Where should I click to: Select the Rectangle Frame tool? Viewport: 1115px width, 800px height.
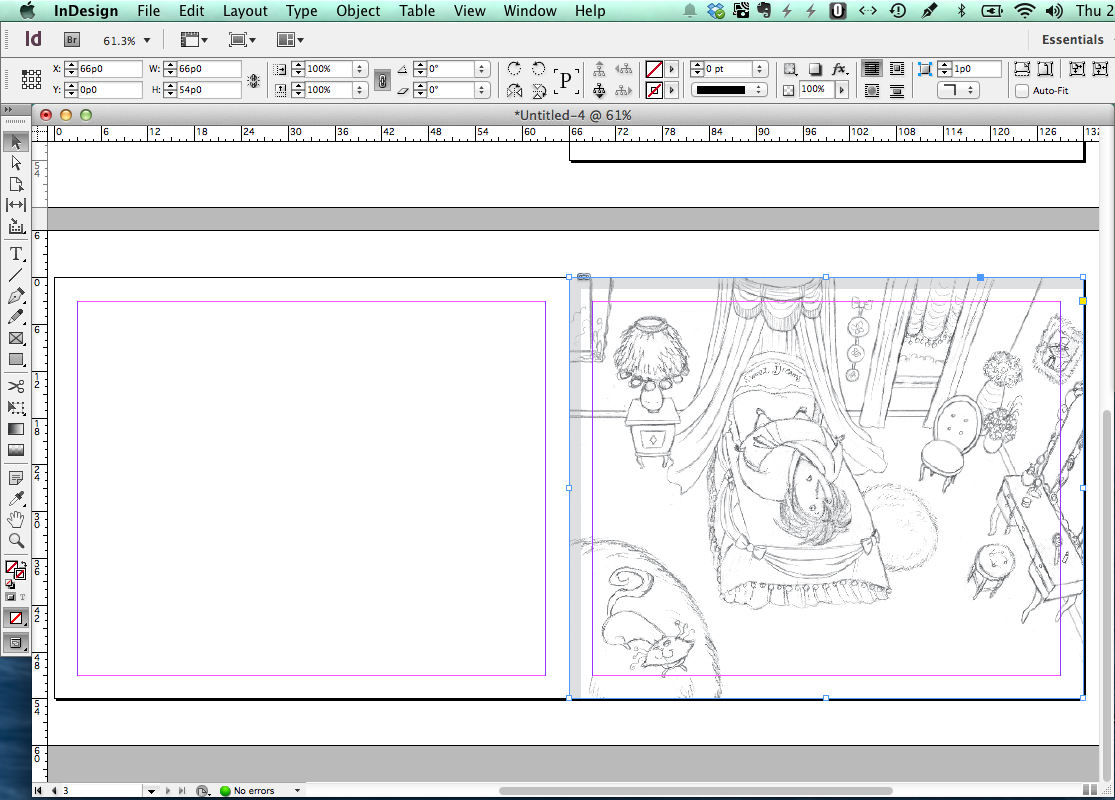point(16,338)
